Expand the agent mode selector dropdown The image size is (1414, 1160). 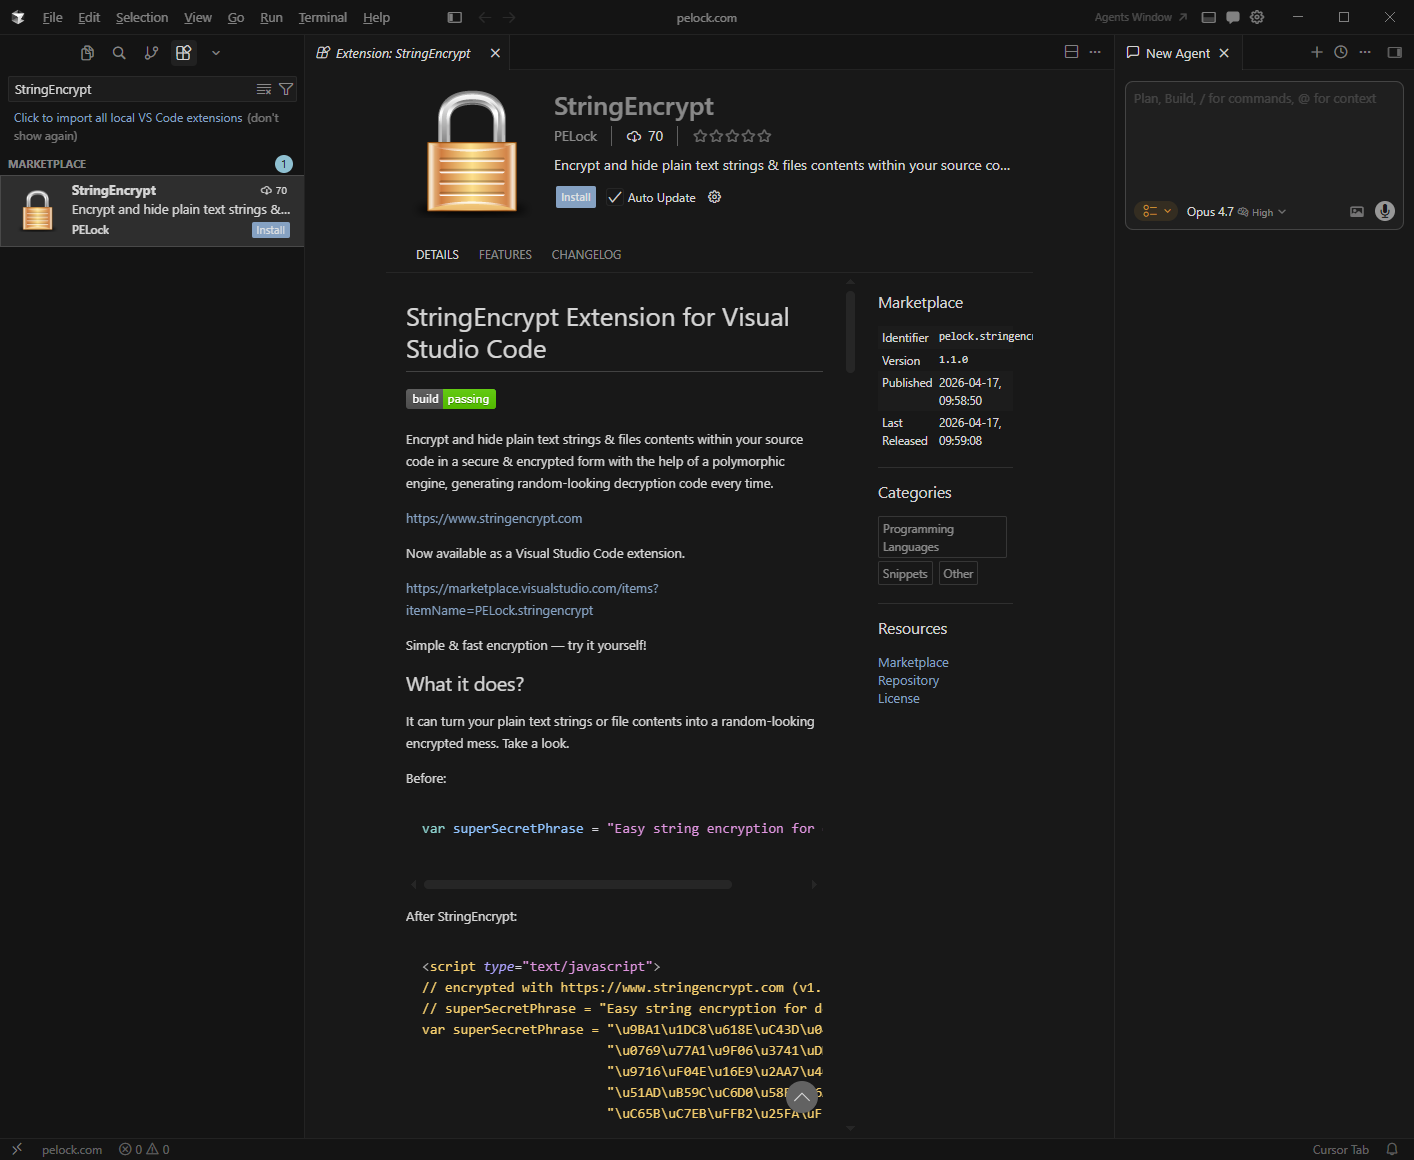pyautogui.click(x=1155, y=211)
